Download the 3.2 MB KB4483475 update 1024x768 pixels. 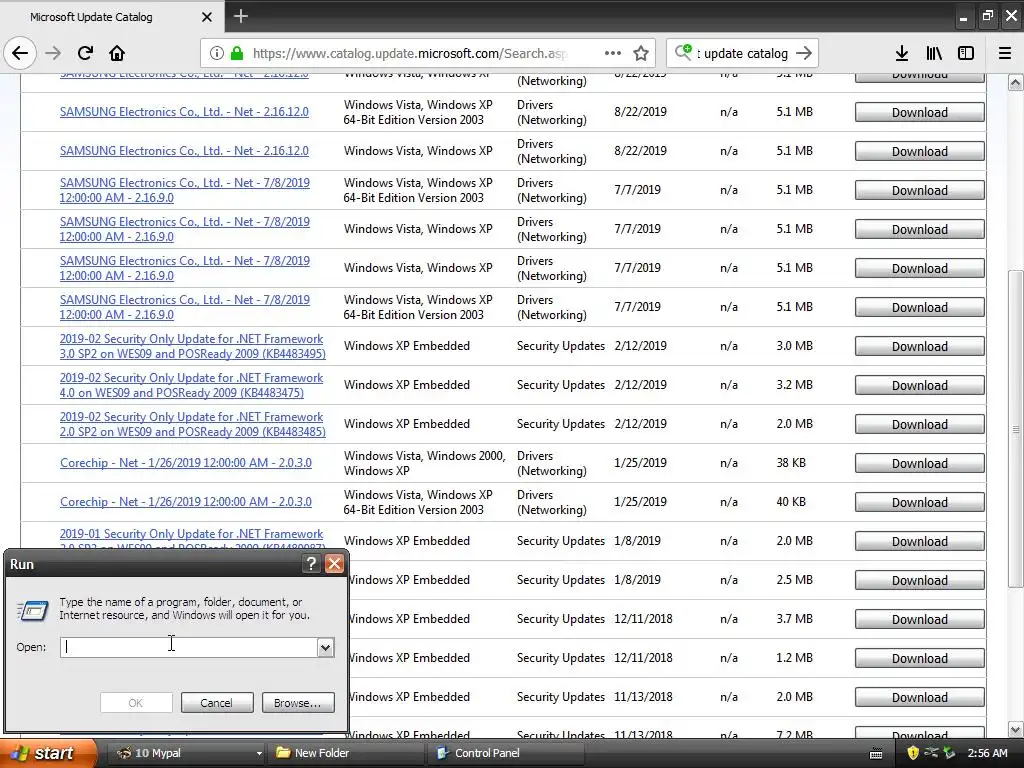point(920,385)
